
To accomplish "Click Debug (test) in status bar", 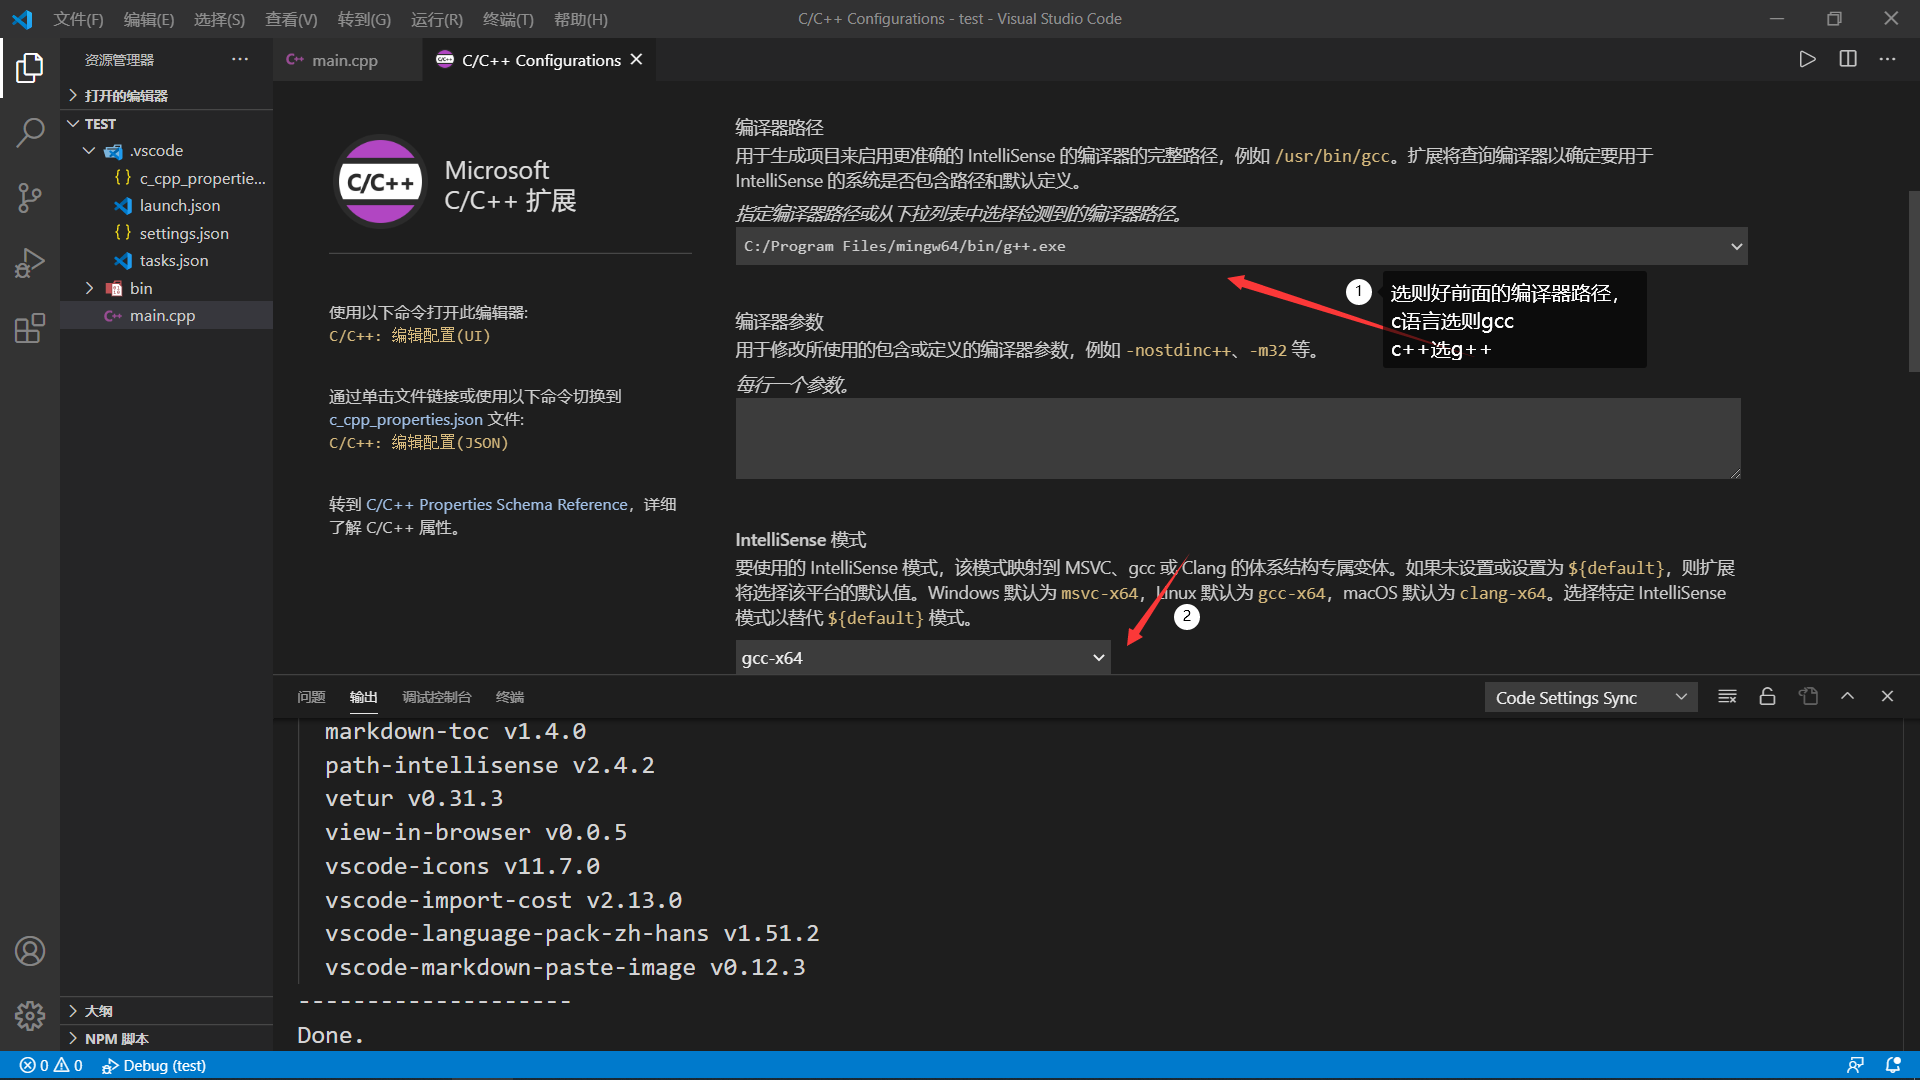I will [154, 1065].
